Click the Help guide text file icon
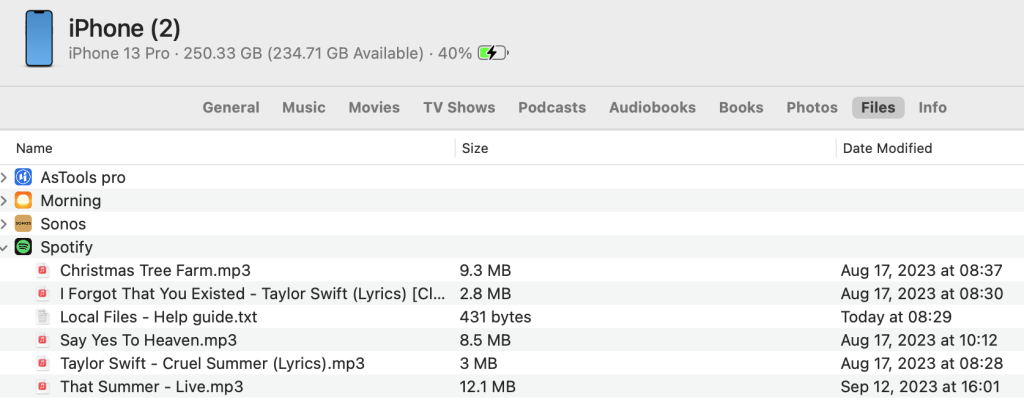The image size is (1024, 416). (42, 317)
